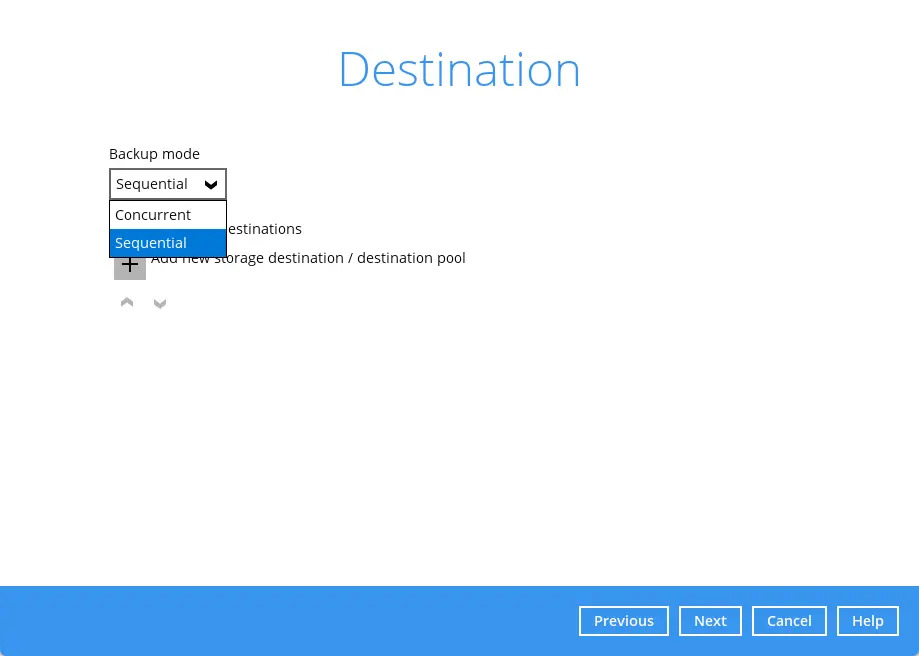Select the highlighted Sequential list option

(151, 243)
